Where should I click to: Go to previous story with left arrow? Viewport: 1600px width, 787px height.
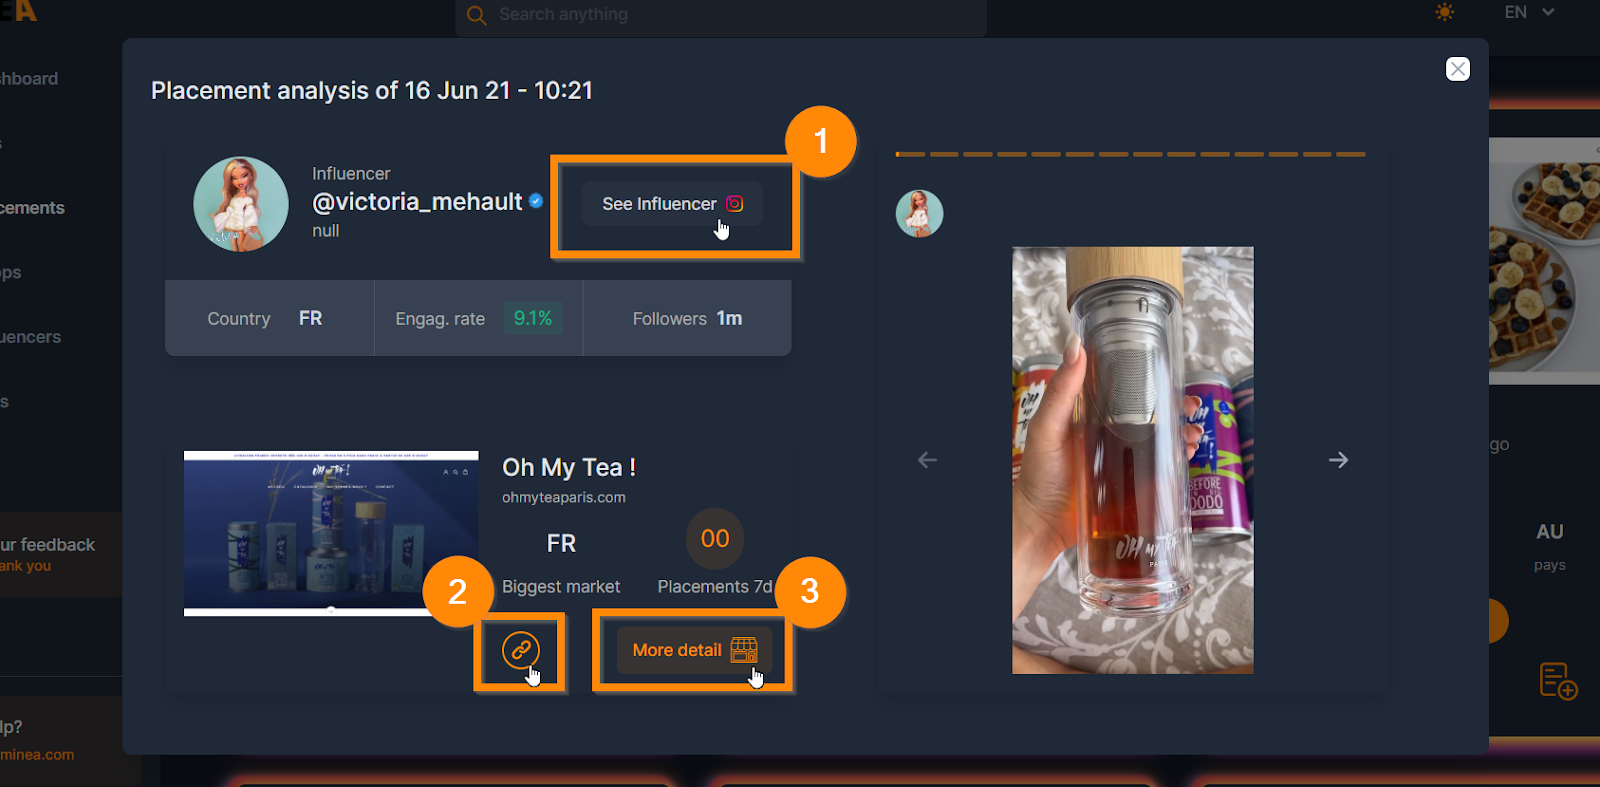[928, 460]
